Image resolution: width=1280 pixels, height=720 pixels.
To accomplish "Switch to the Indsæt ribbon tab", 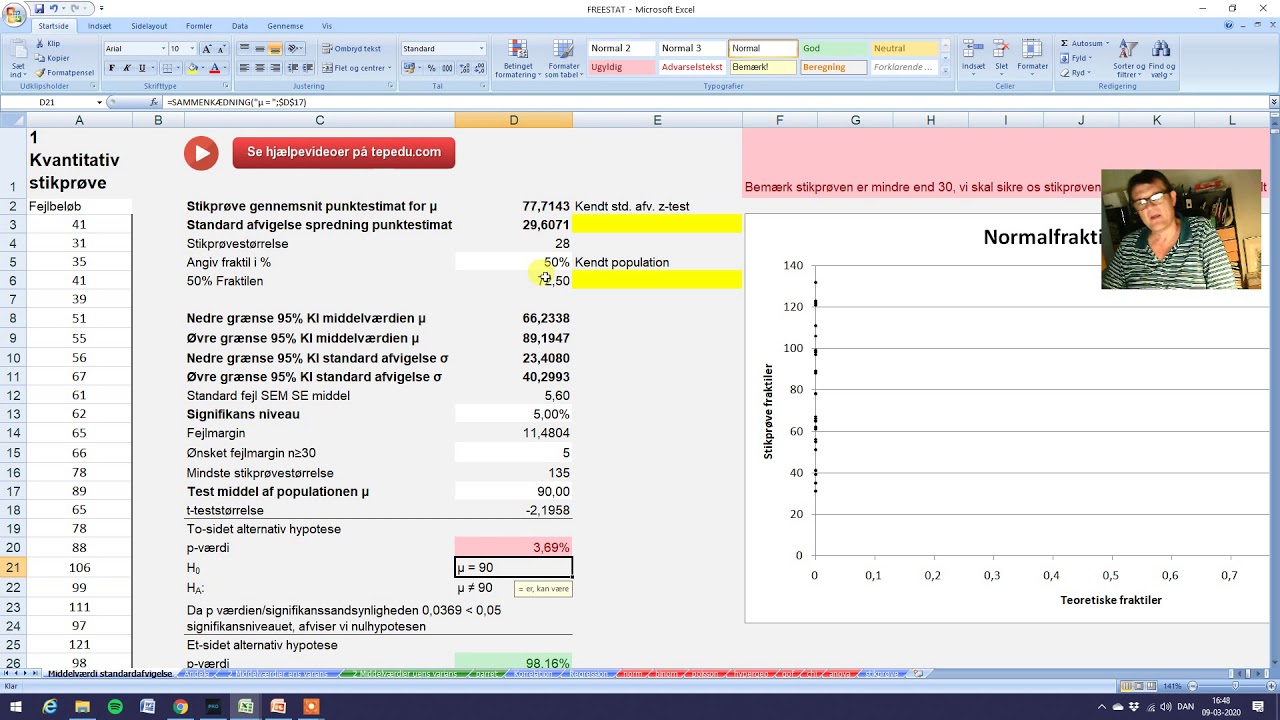I will [99, 26].
